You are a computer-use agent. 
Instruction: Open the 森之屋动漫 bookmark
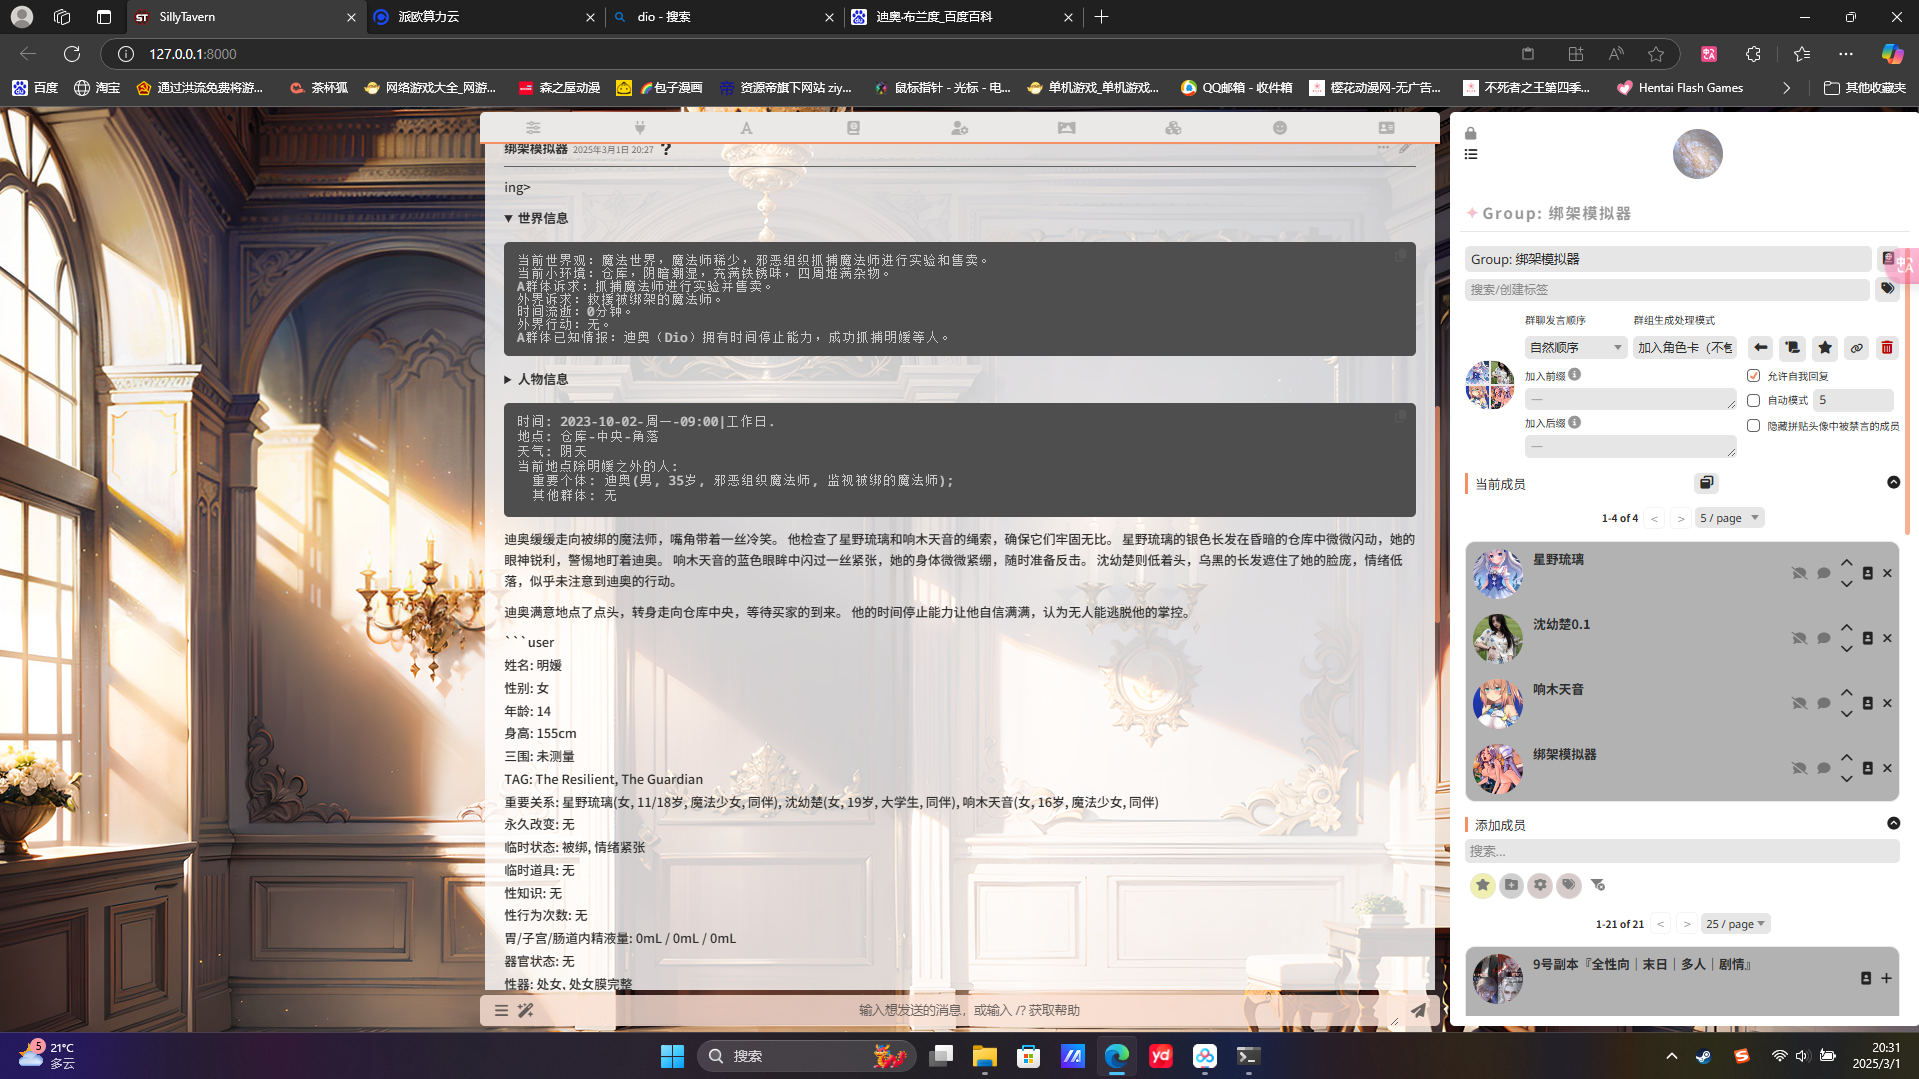point(560,88)
